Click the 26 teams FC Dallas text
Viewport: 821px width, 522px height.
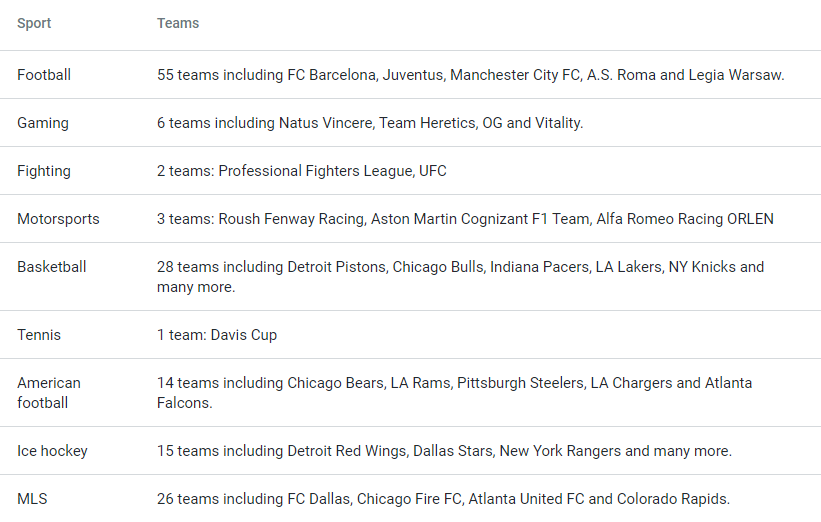click(x=443, y=499)
